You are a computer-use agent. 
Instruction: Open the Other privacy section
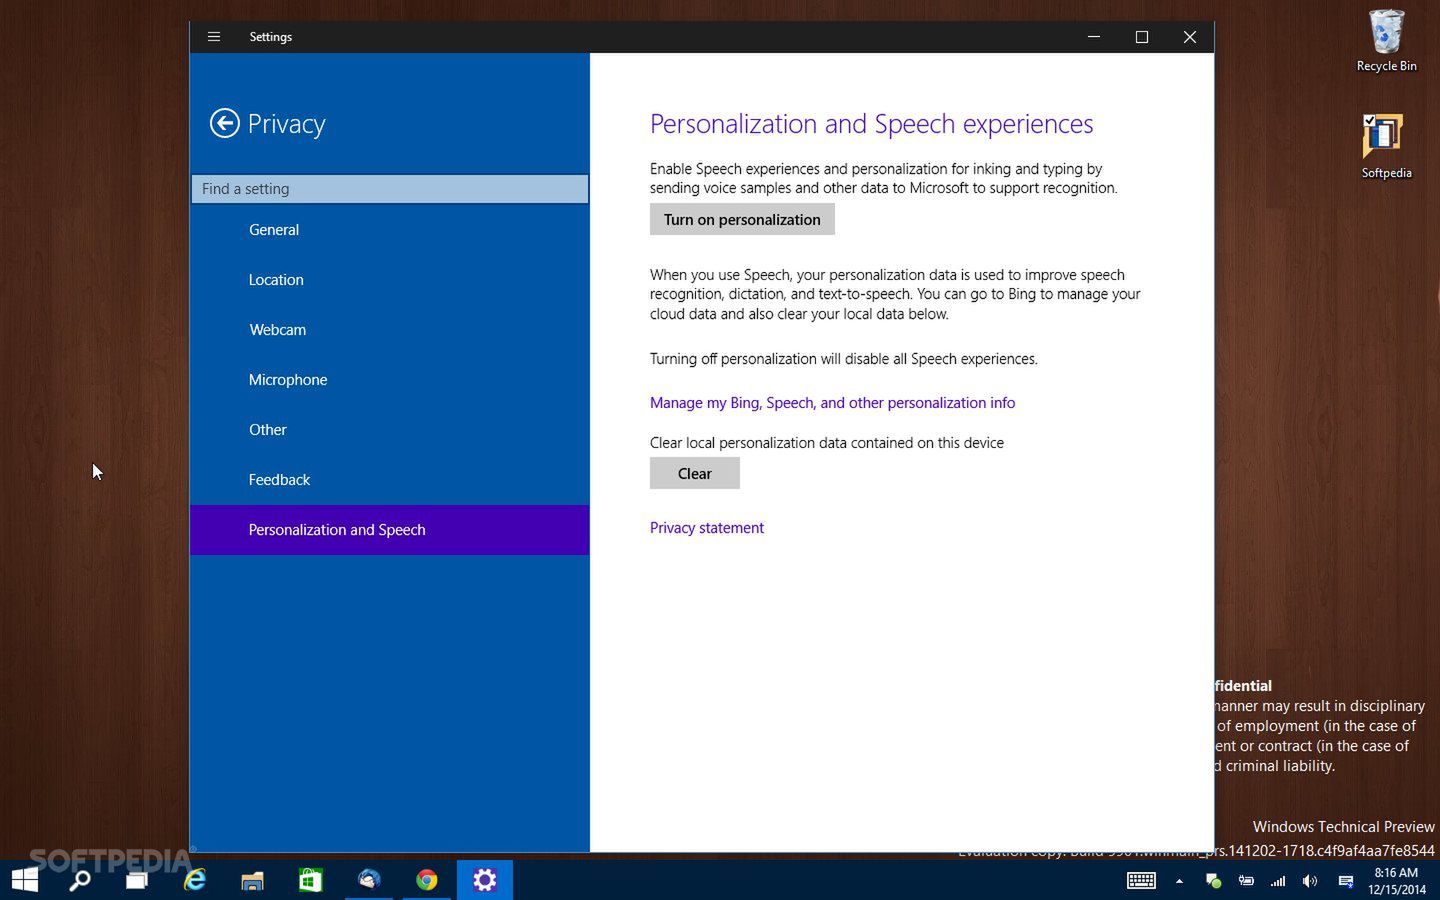(390, 430)
